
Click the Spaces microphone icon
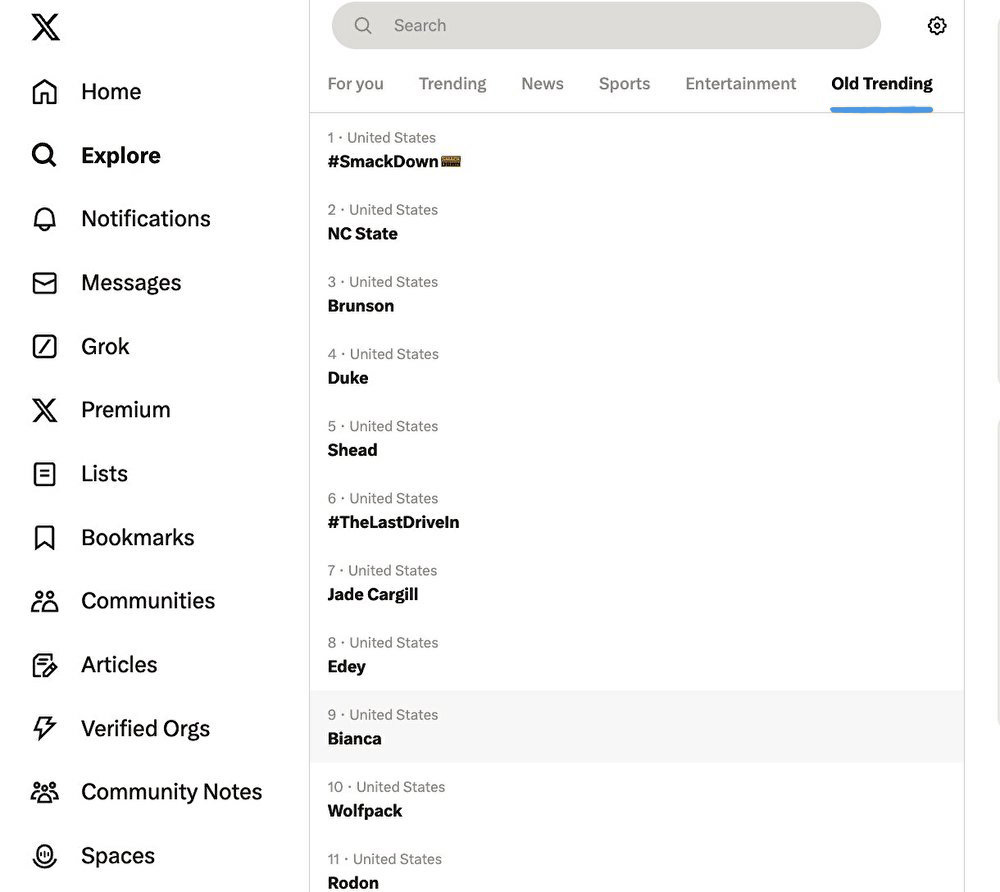click(45, 856)
